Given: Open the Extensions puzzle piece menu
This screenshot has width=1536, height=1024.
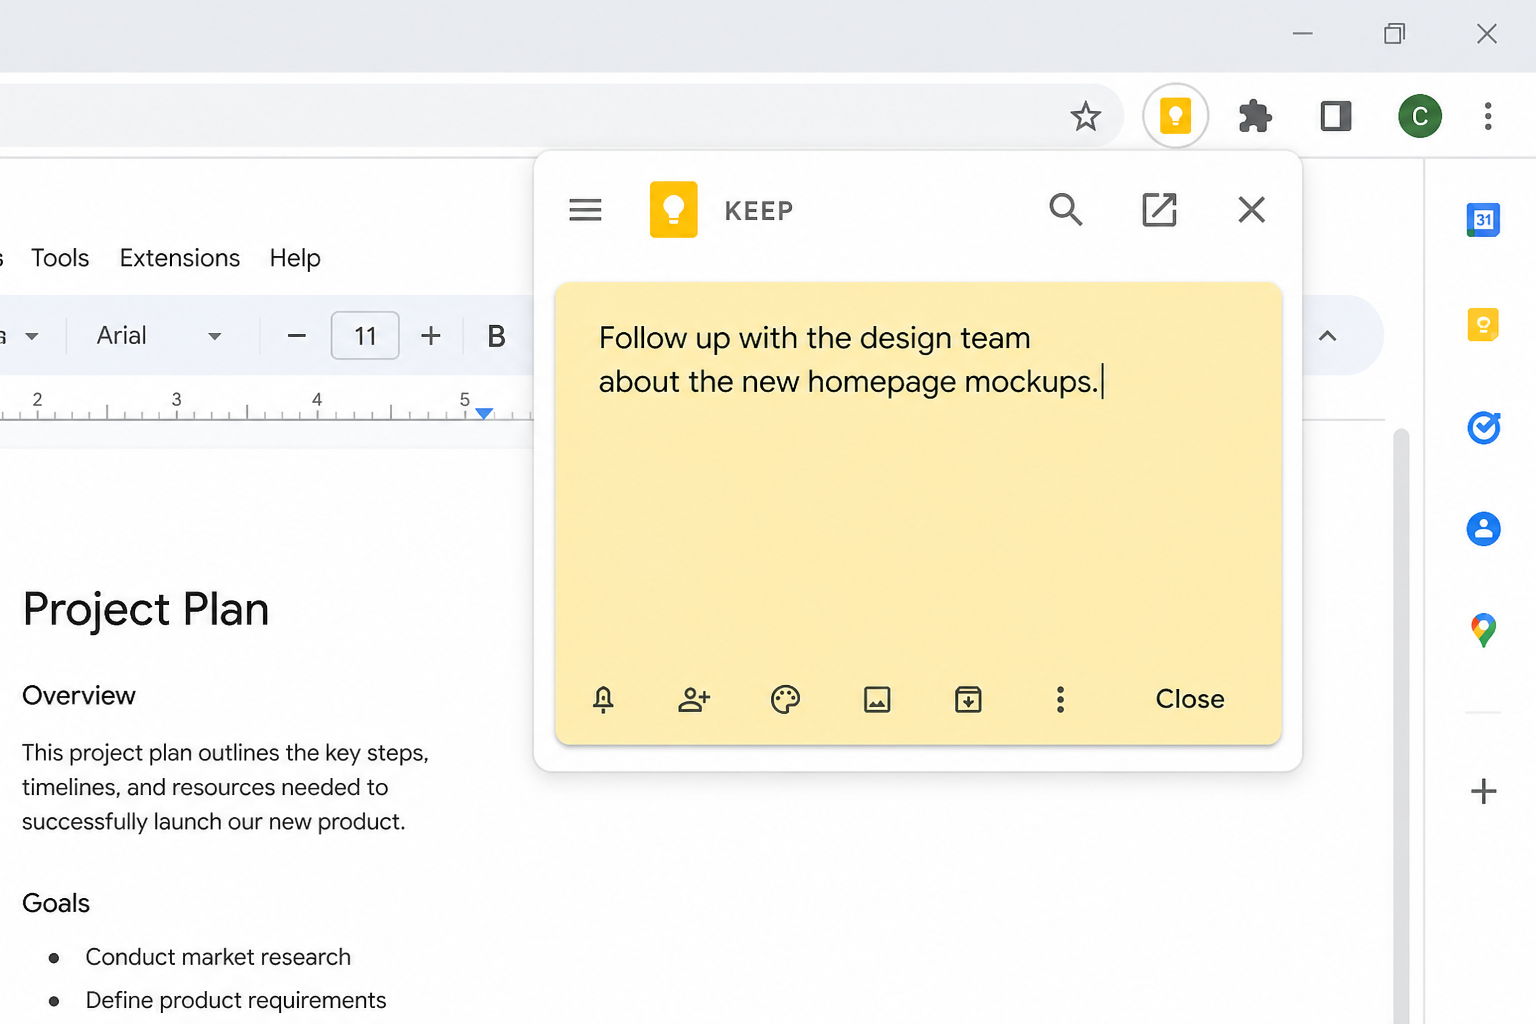Looking at the screenshot, I should tap(1255, 116).
